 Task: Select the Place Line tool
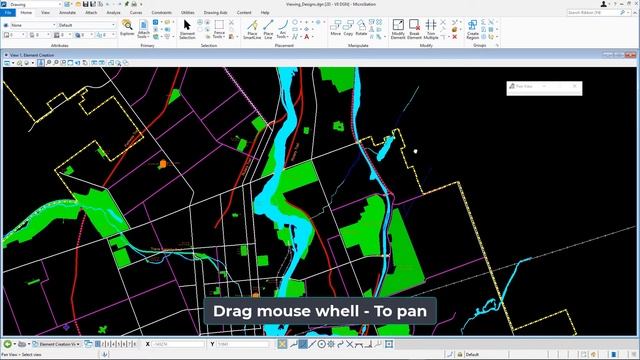pos(268,29)
